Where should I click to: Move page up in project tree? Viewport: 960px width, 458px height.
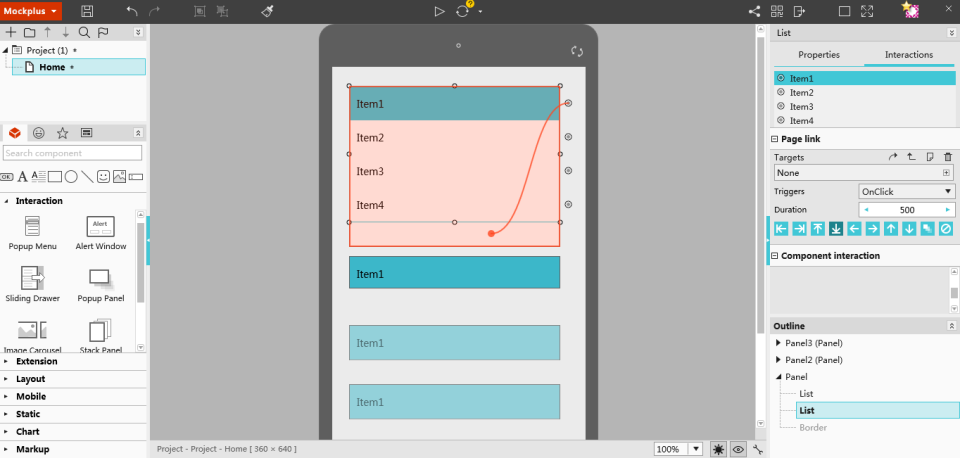pos(47,32)
